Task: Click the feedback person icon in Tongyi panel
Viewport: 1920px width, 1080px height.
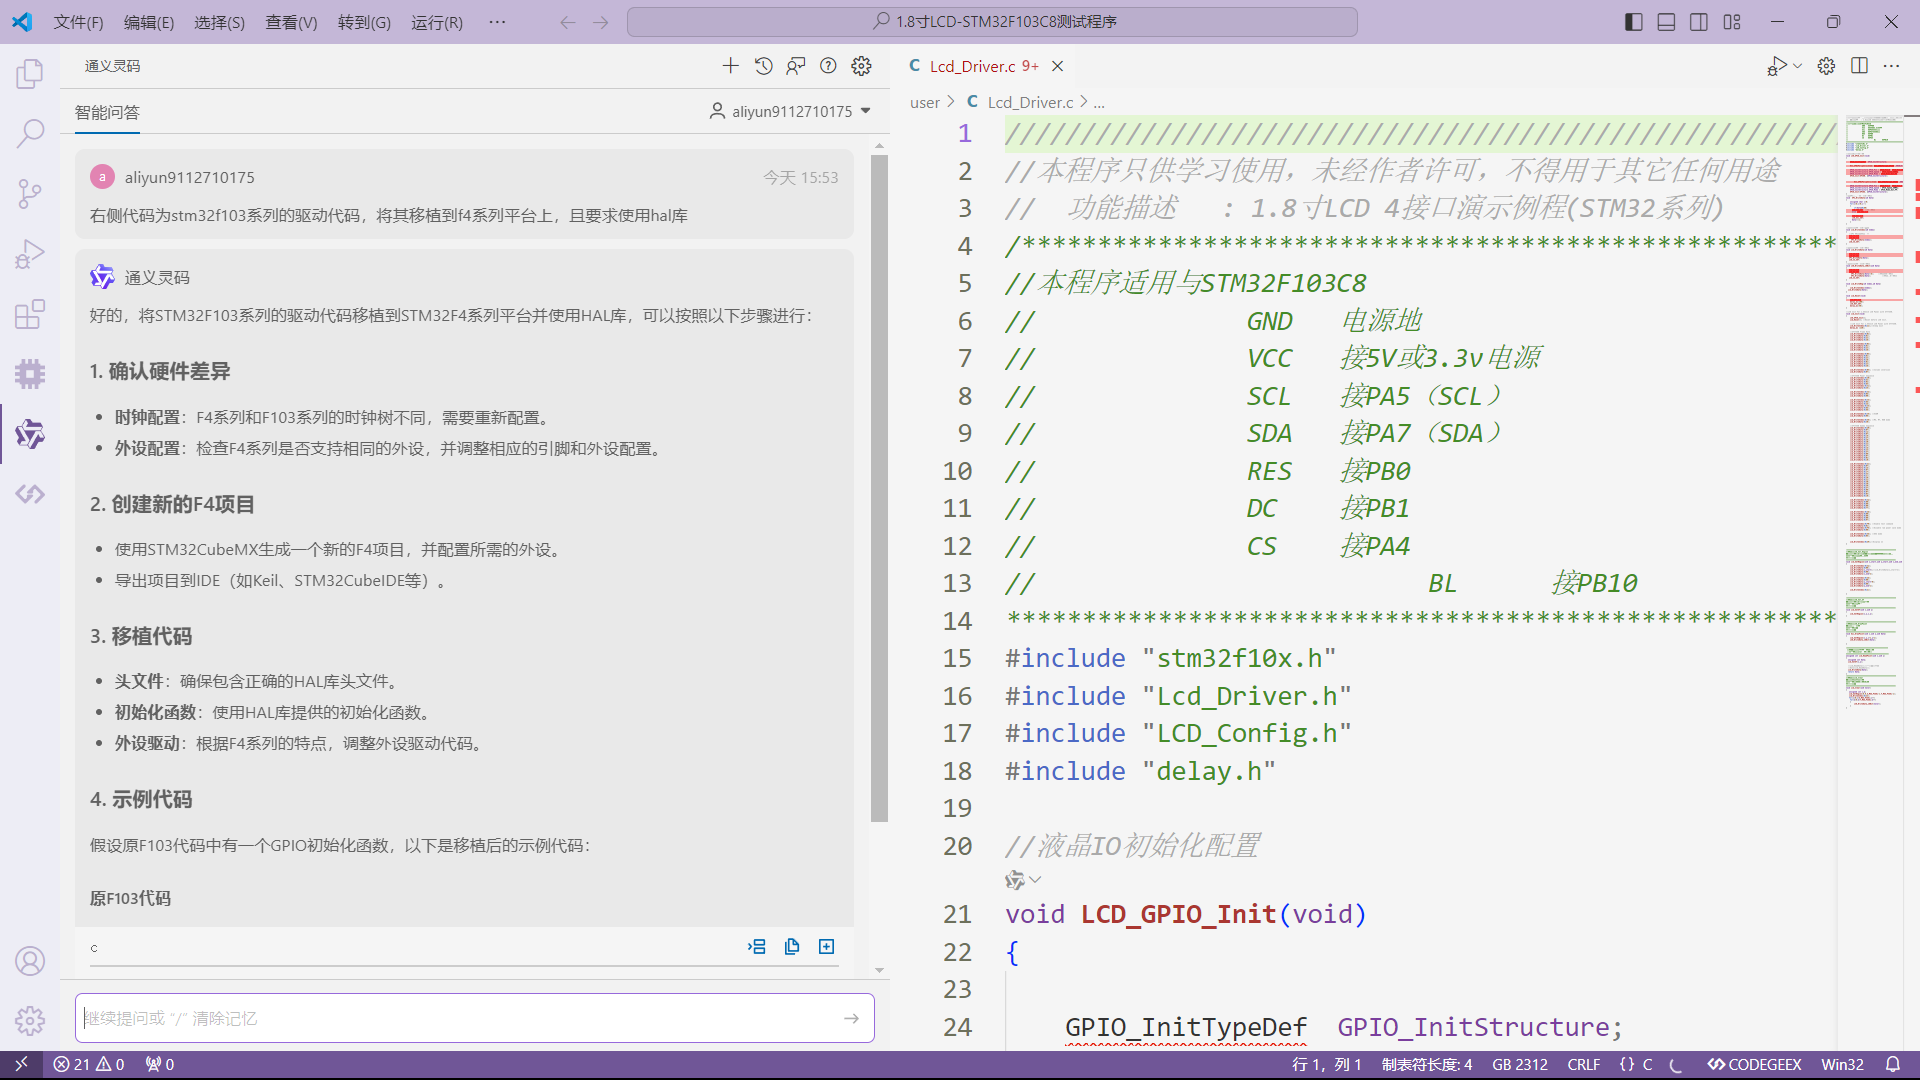Action: point(796,66)
